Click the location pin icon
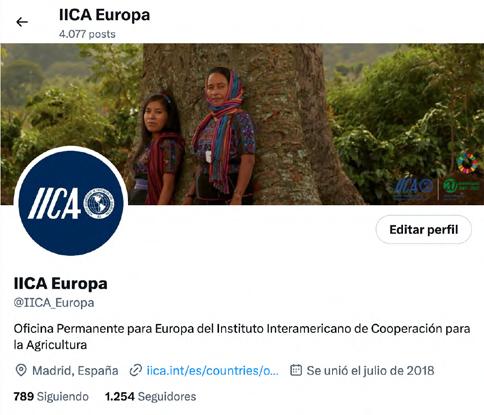This screenshot has width=484, height=415. (21, 370)
